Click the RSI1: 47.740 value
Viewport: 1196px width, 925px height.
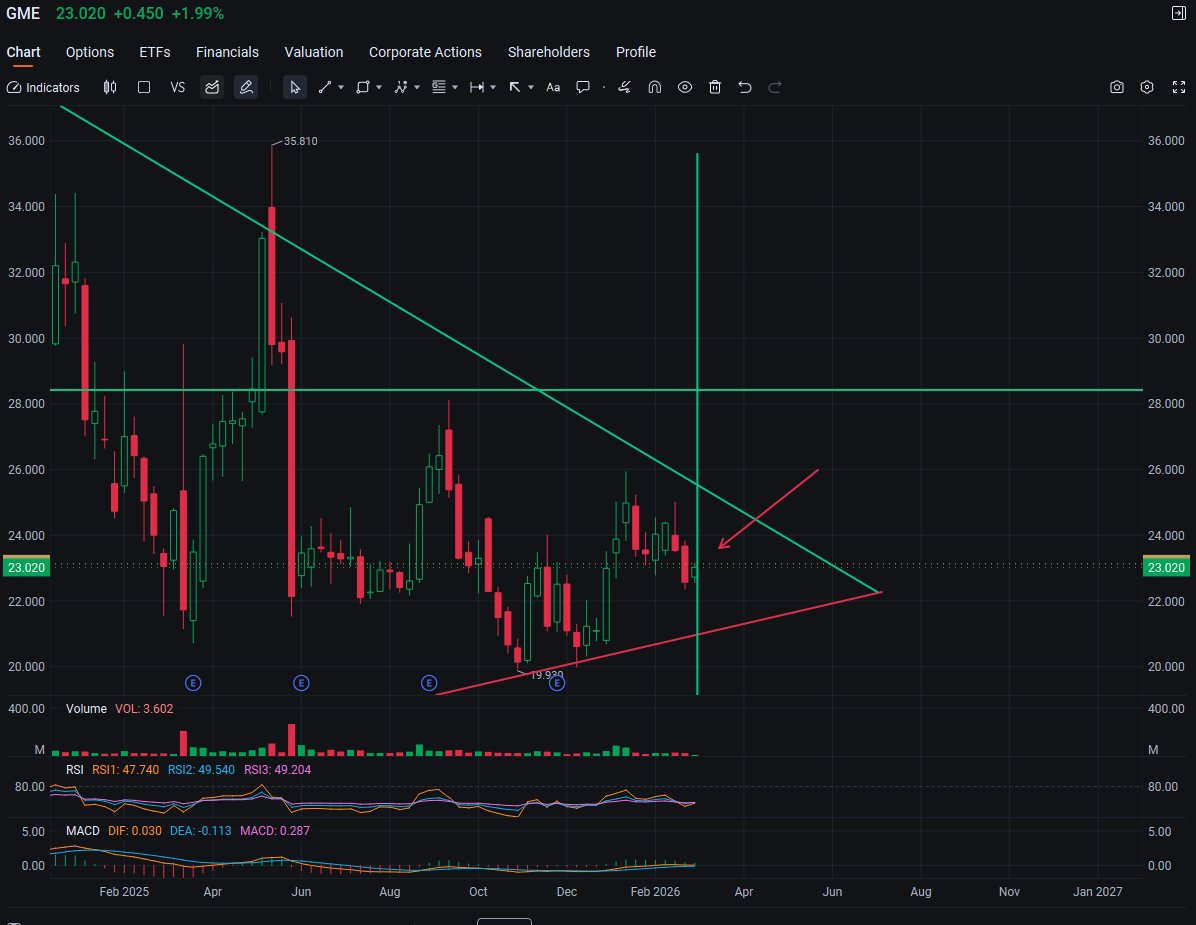125,769
